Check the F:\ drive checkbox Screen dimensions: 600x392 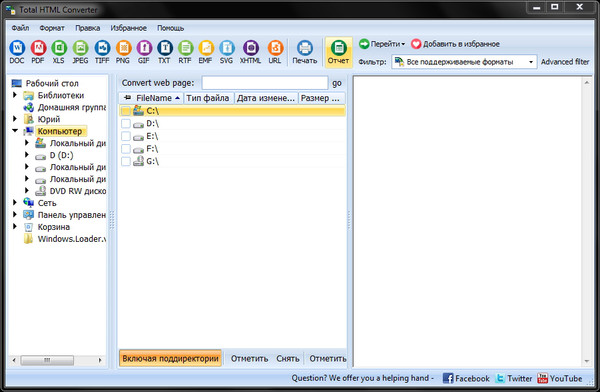pyautogui.click(x=126, y=149)
